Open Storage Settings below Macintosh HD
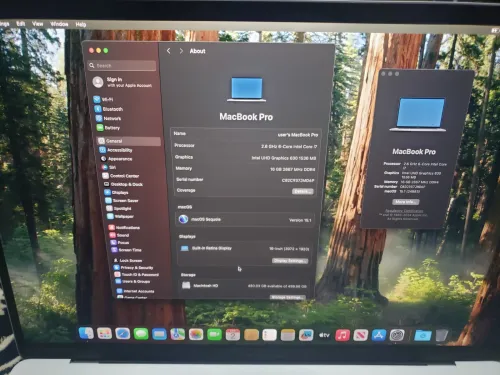The image size is (500, 375). point(287,297)
